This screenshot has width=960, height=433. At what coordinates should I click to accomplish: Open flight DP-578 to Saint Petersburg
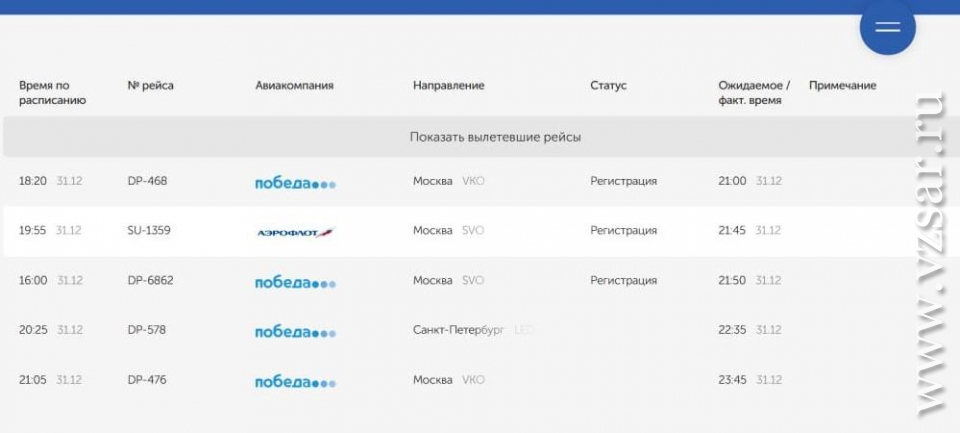point(148,330)
